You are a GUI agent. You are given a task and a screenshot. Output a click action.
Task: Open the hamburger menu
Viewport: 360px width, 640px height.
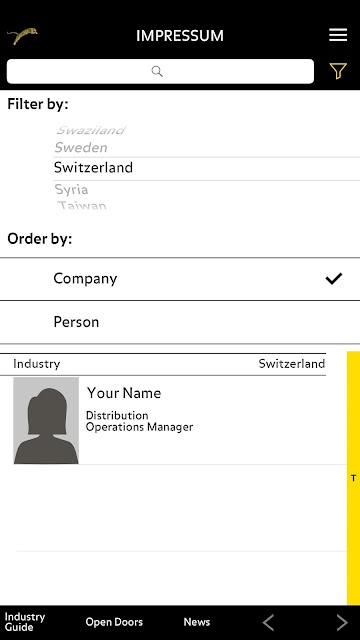pos(338,35)
